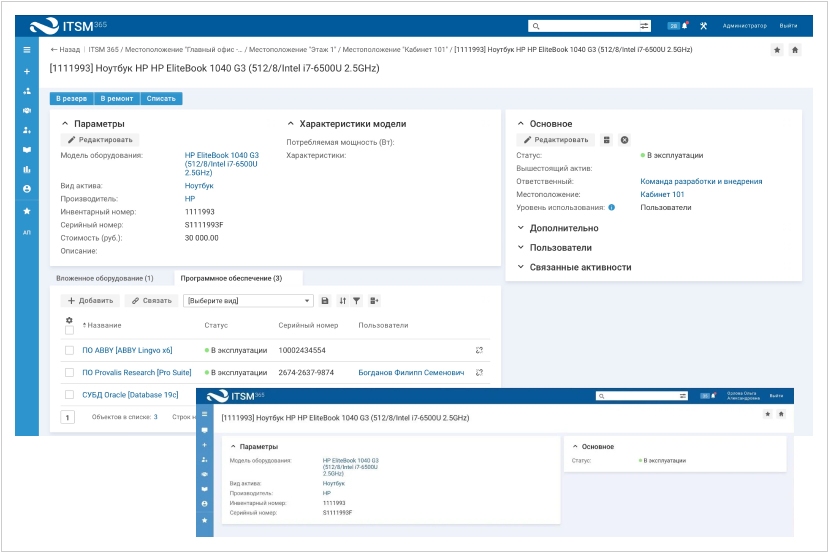The width and height of the screenshot is (828, 552).
Task: Open the Выберите вид dropdown
Action: pyautogui.click(x=248, y=301)
